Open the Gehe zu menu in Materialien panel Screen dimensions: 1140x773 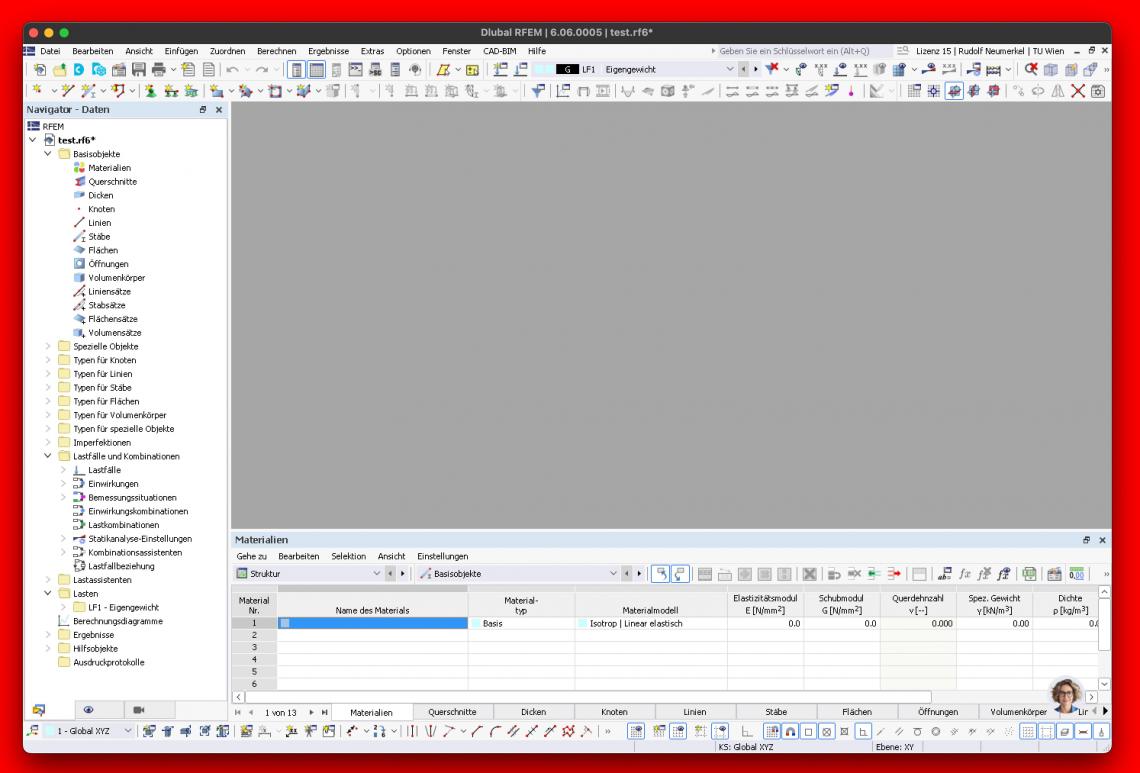[x=252, y=556]
